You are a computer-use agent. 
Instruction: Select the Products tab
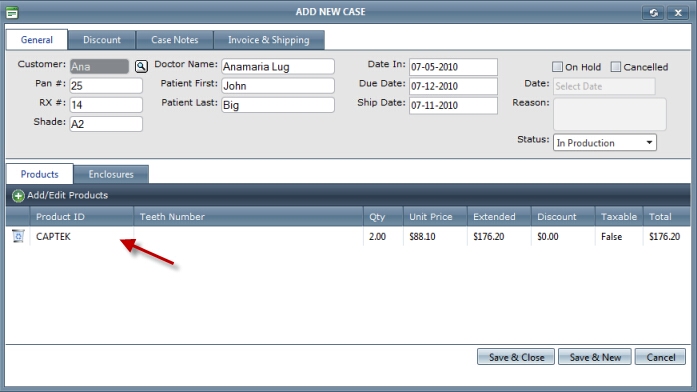tap(40, 174)
